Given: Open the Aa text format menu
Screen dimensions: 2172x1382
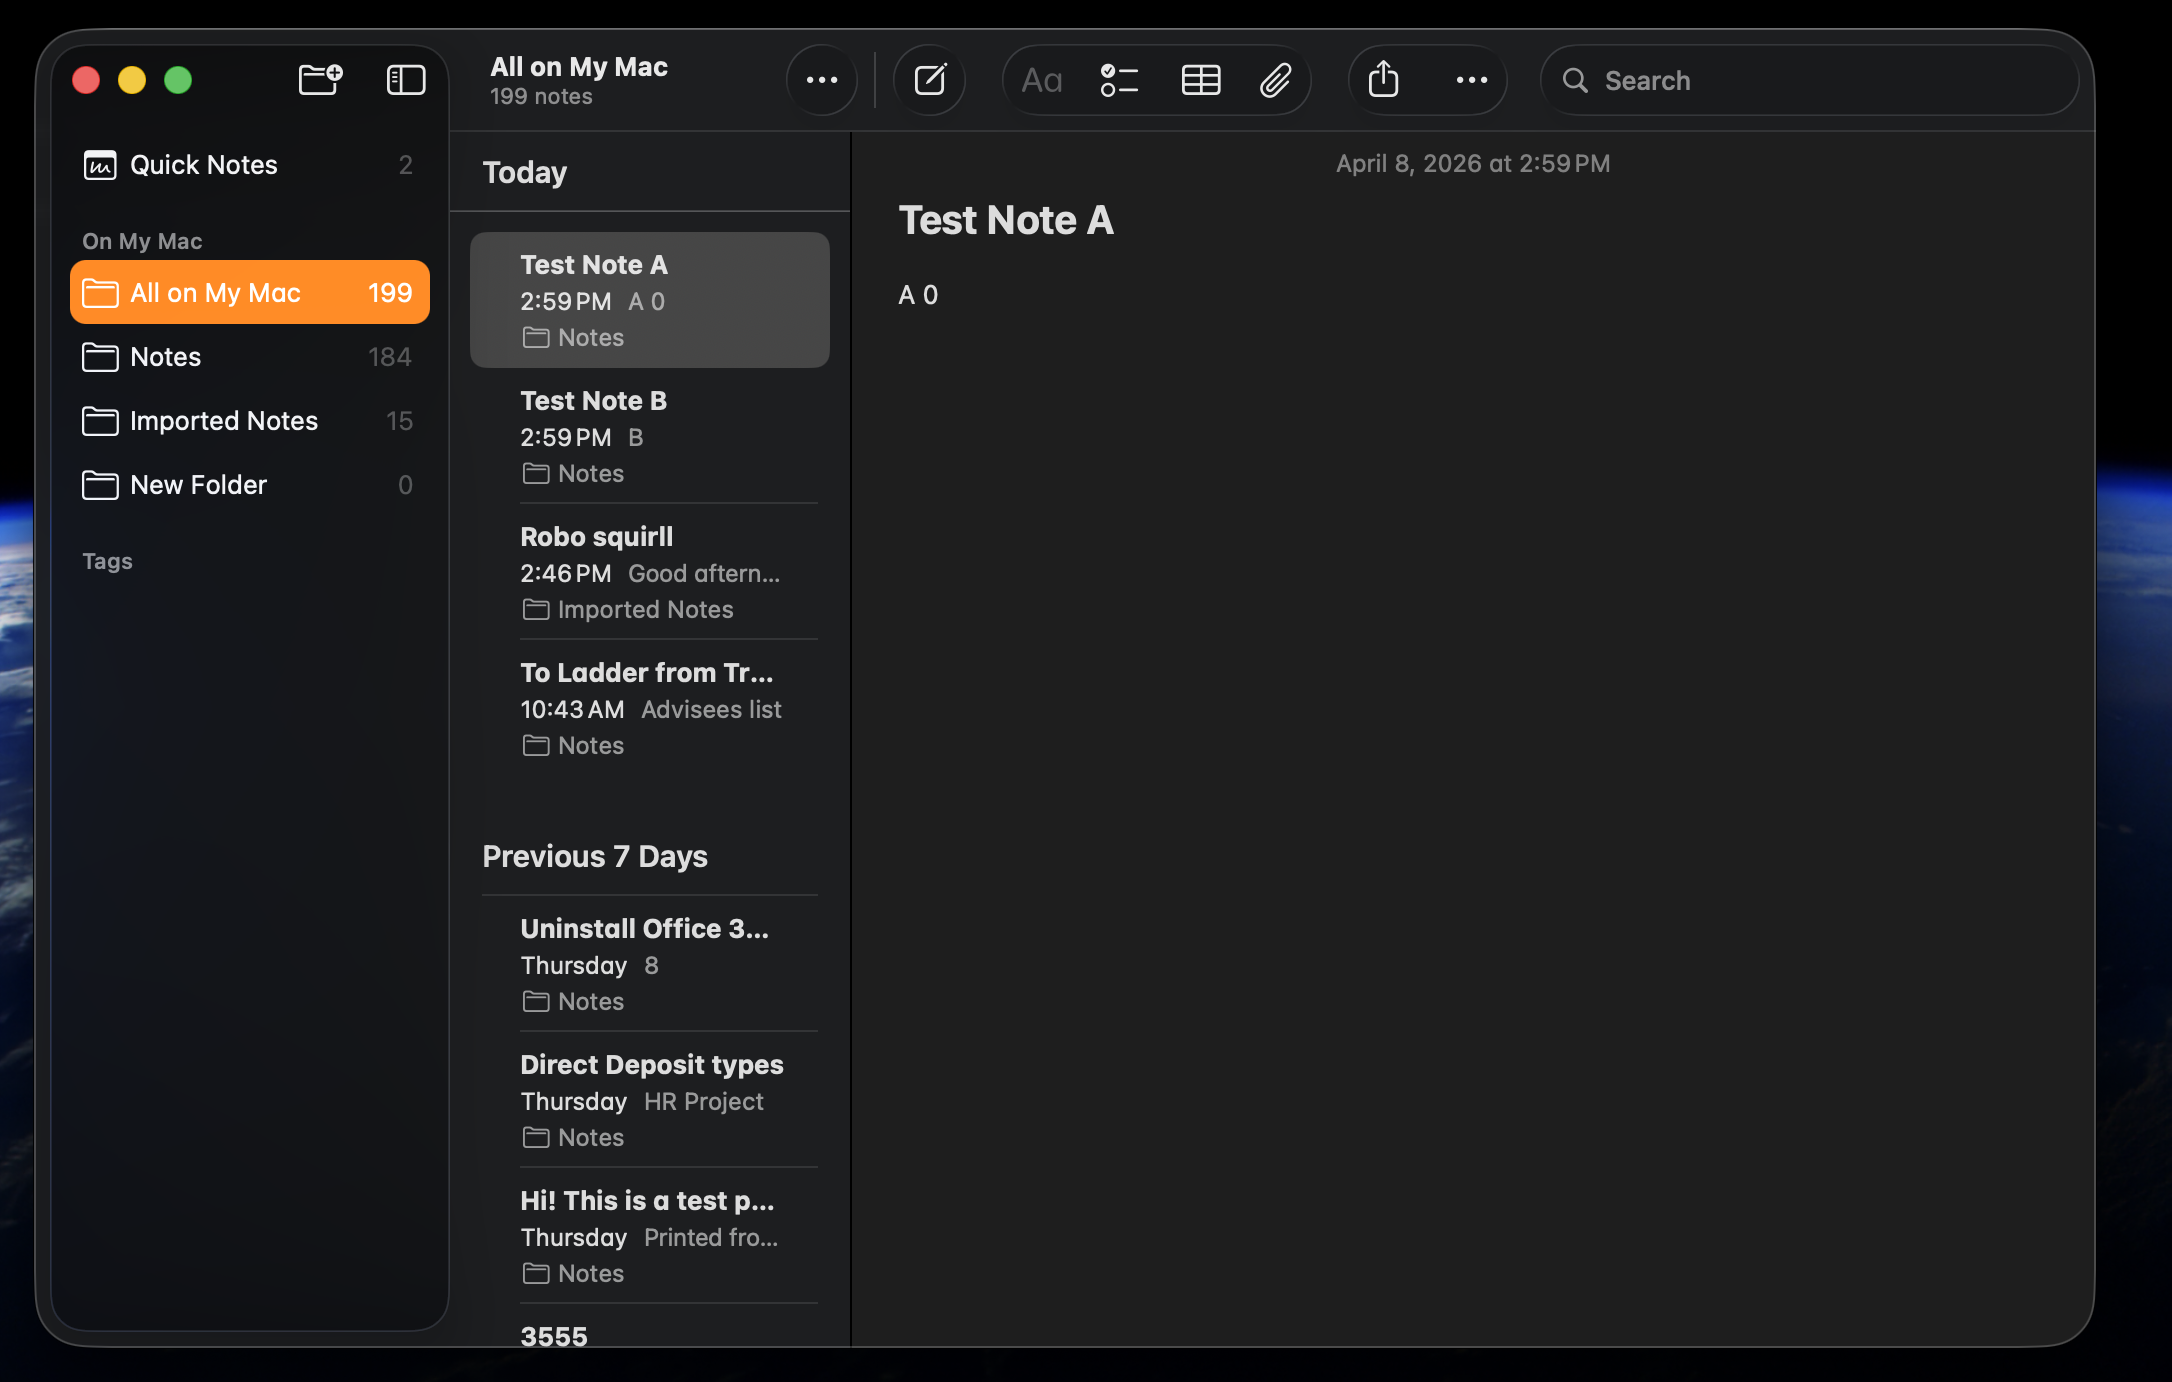Looking at the screenshot, I should (x=1041, y=80).
